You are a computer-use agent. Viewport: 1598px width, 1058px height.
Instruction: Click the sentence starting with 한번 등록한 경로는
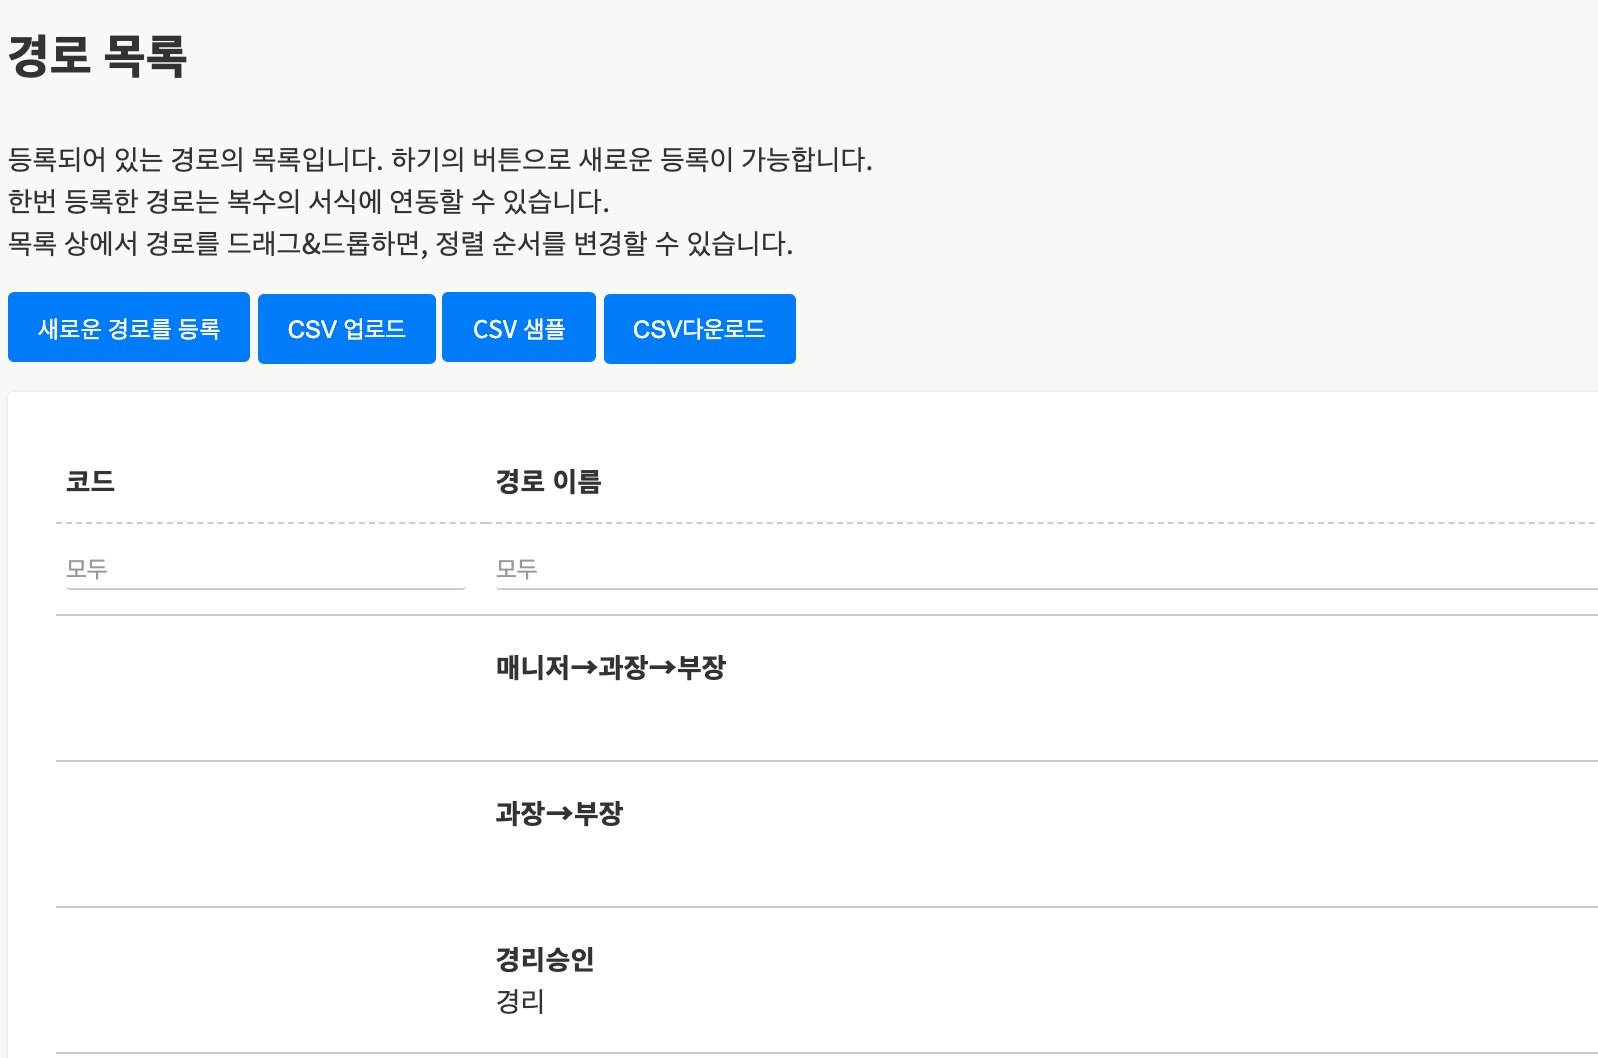click(308, 202)
